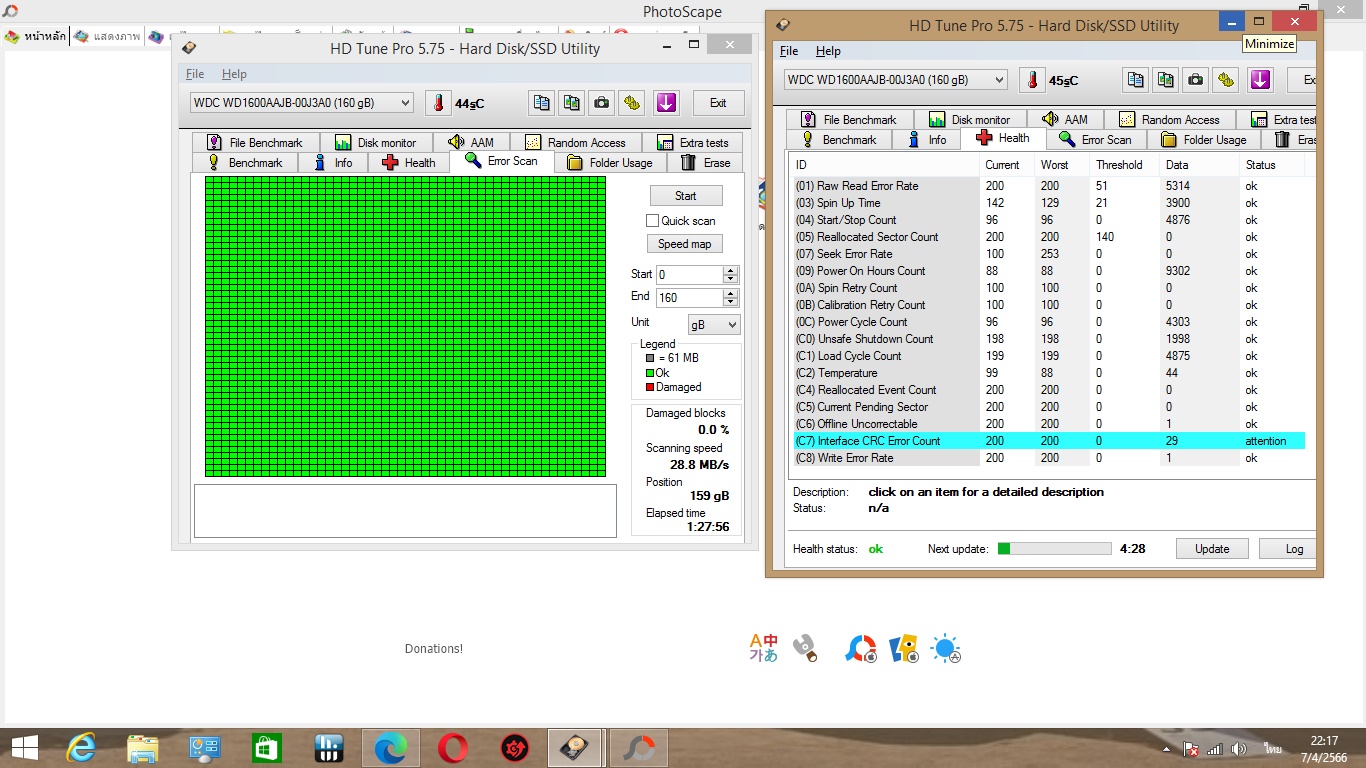Click copy text icon in right HD Tune window
This screenshot has width=1366, height=768.
coord(1135,80)
